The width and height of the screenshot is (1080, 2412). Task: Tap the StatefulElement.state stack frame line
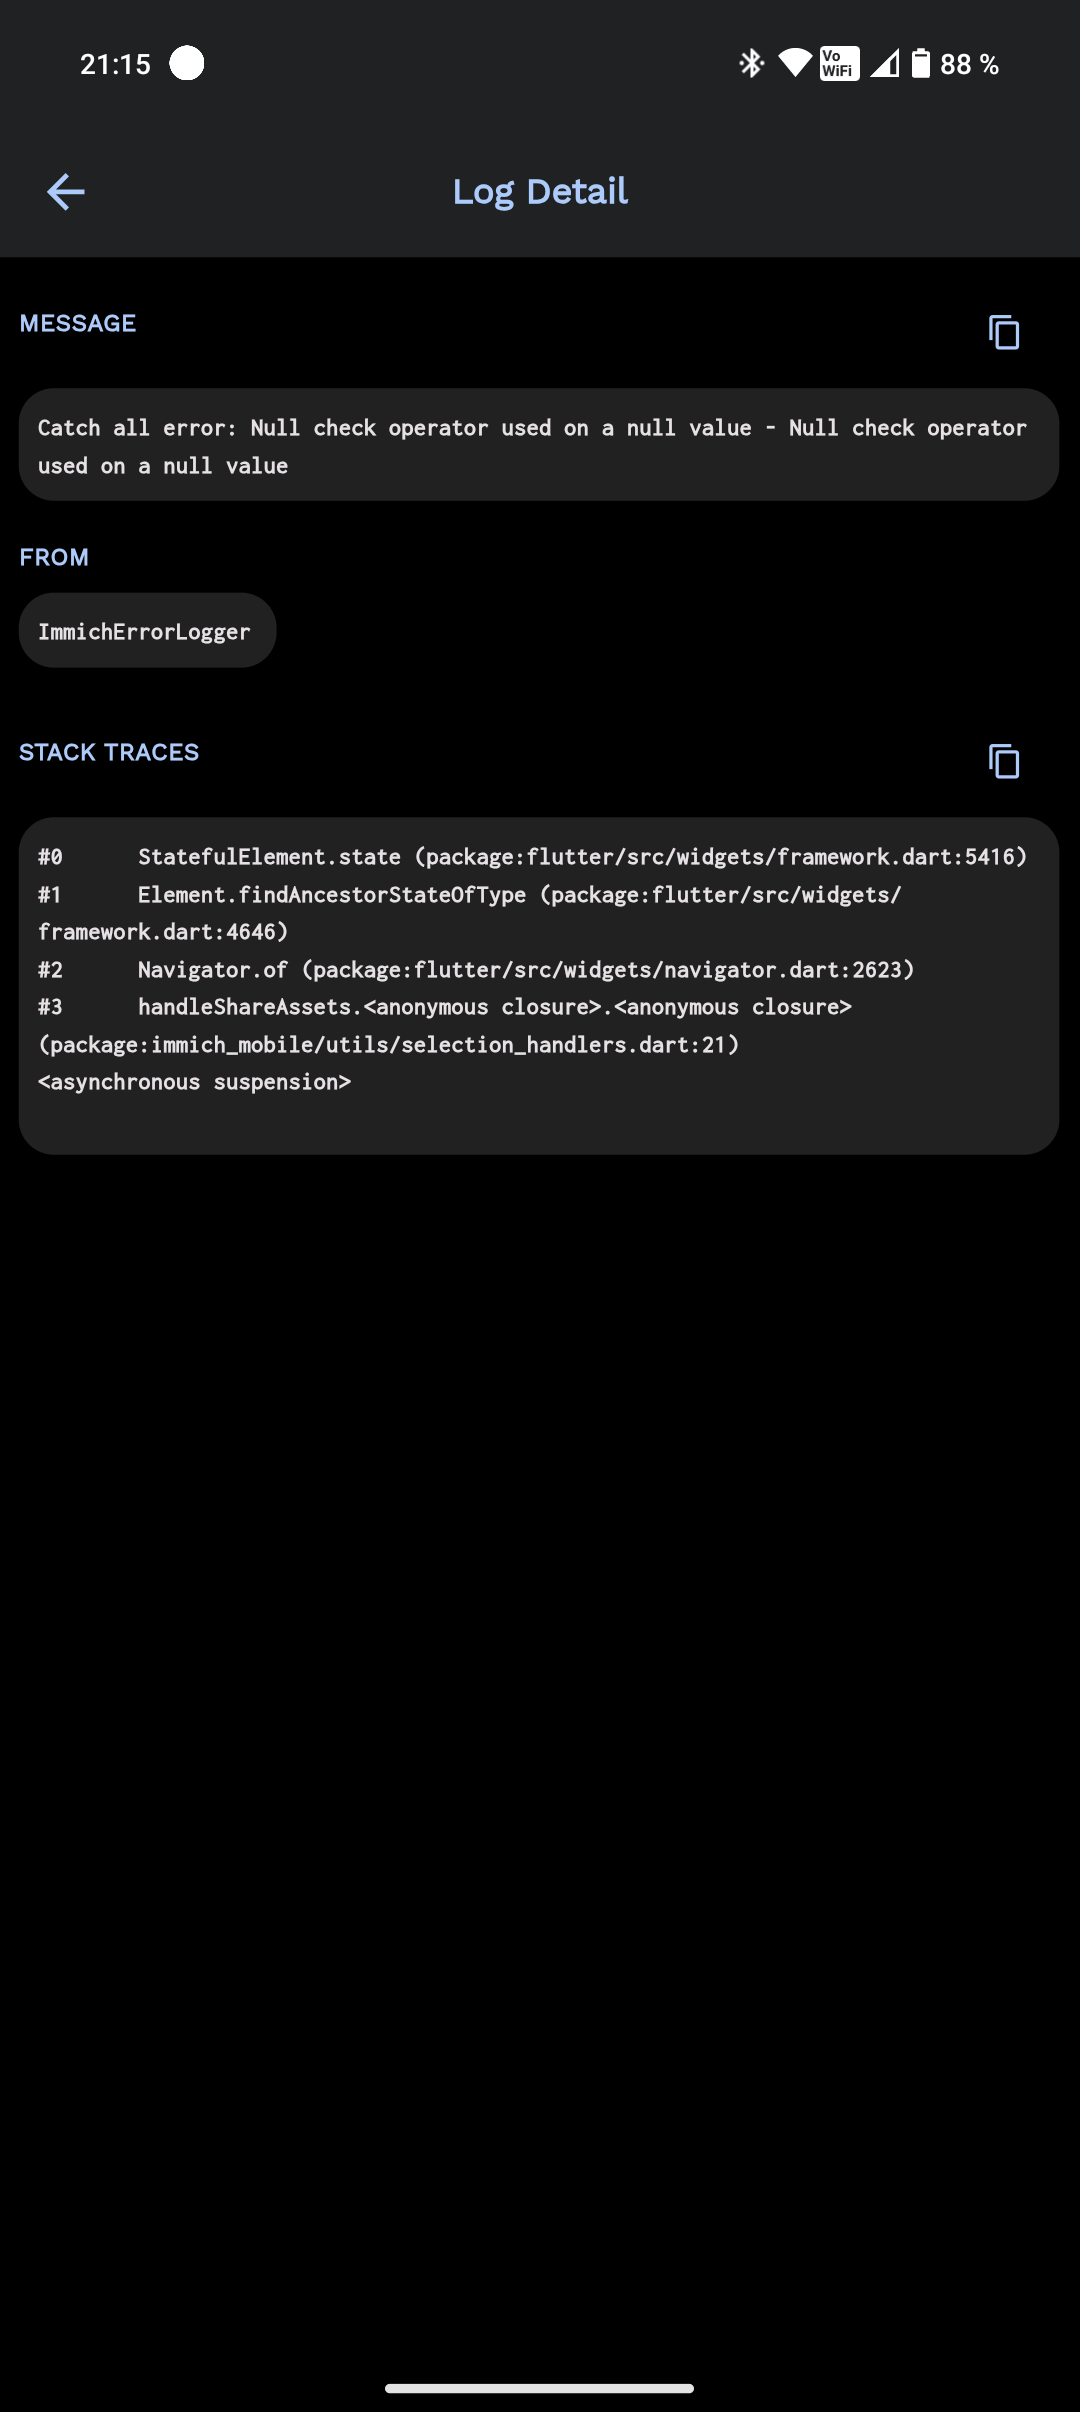coord(532,857)
